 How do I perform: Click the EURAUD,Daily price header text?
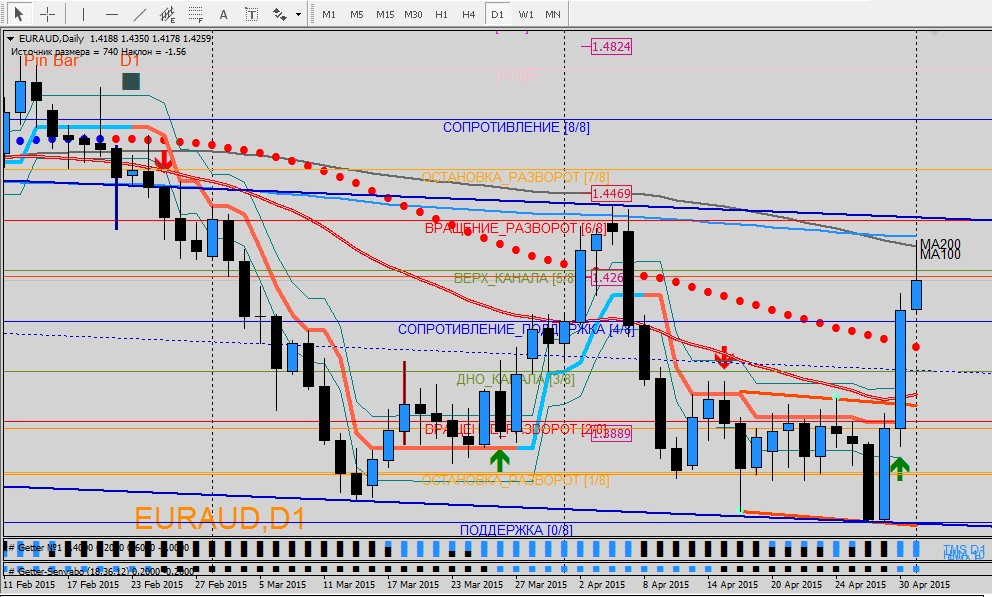coord(115,39)
